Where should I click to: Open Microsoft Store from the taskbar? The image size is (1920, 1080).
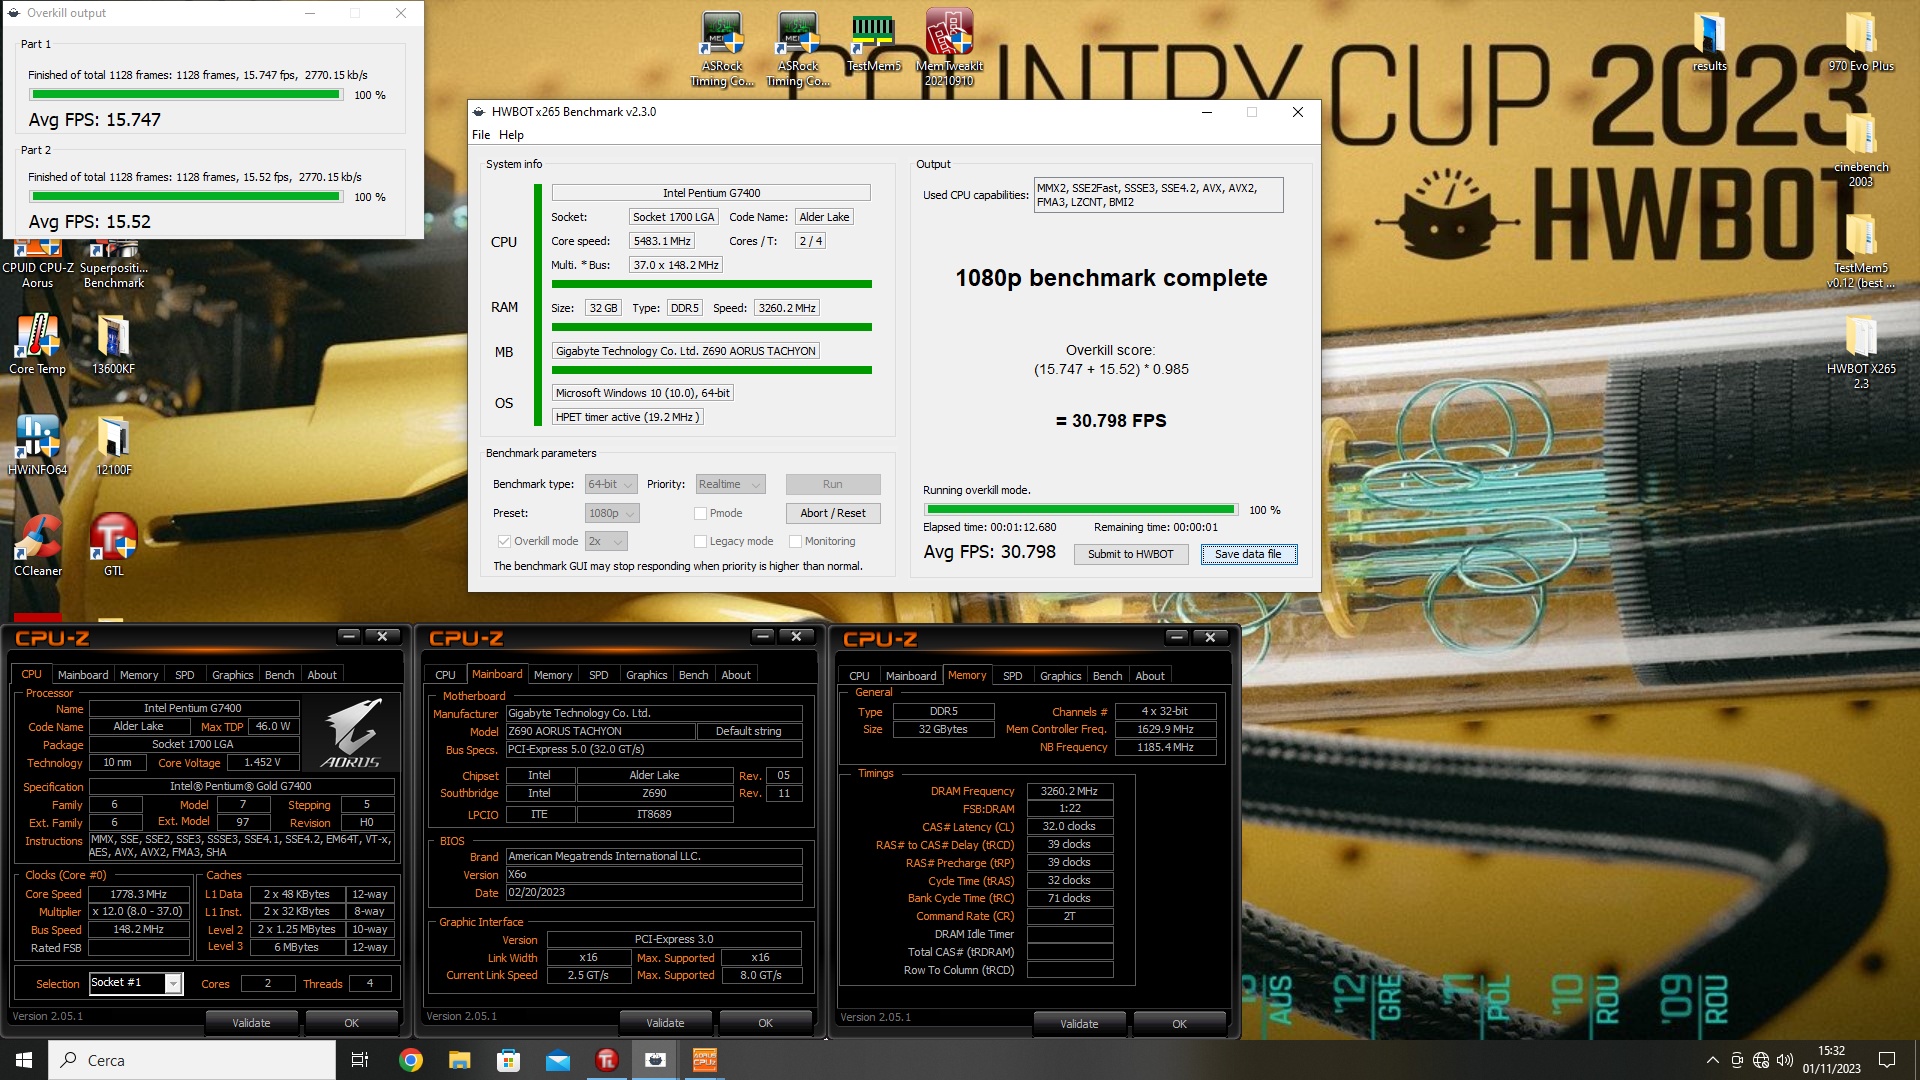(508, 1060)
